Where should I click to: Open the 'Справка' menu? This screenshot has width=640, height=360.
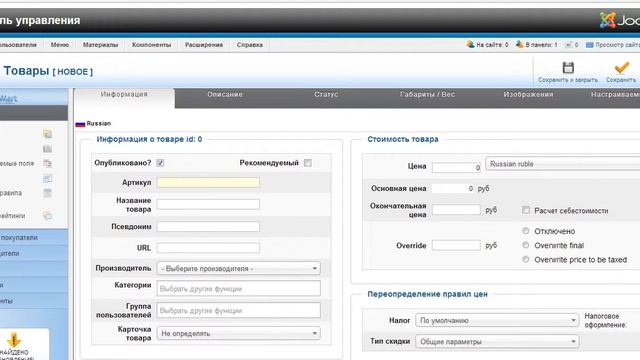[250, 45]
